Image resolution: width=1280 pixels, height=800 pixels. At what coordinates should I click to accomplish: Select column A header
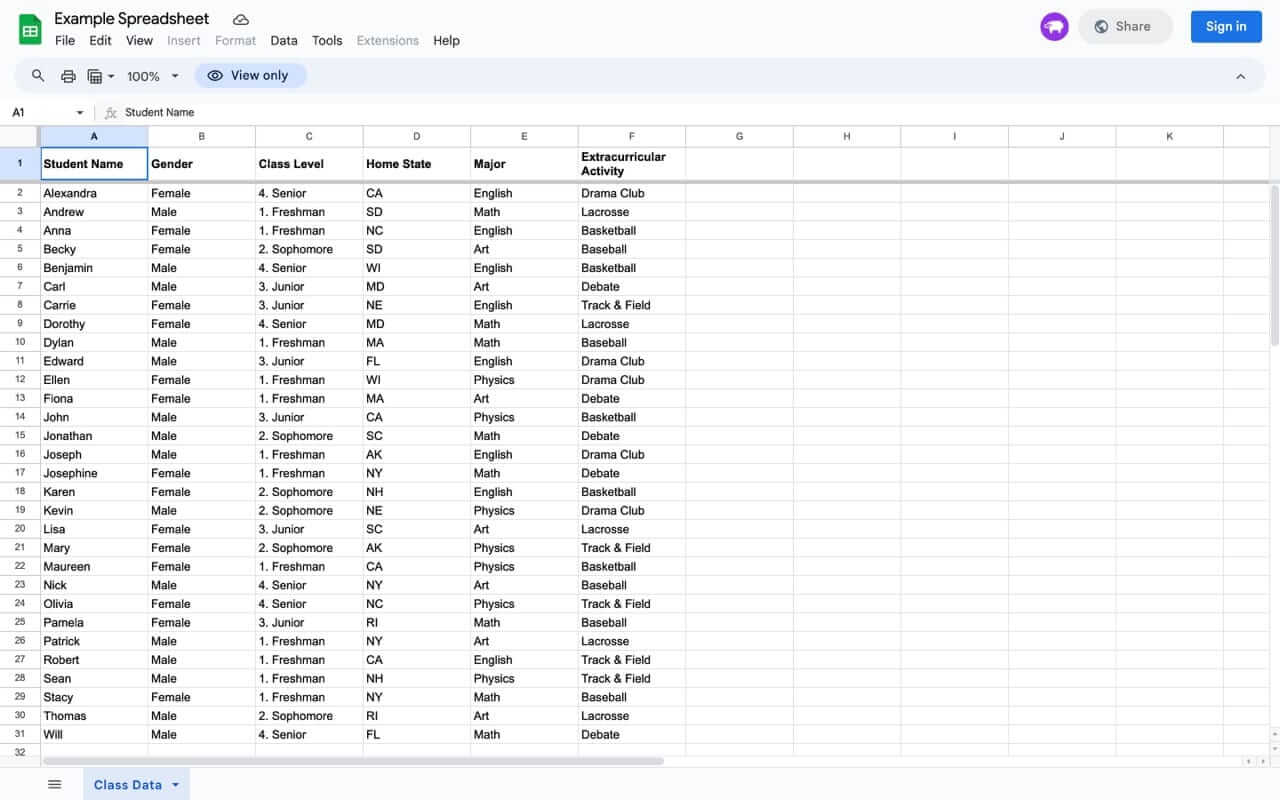94,136
